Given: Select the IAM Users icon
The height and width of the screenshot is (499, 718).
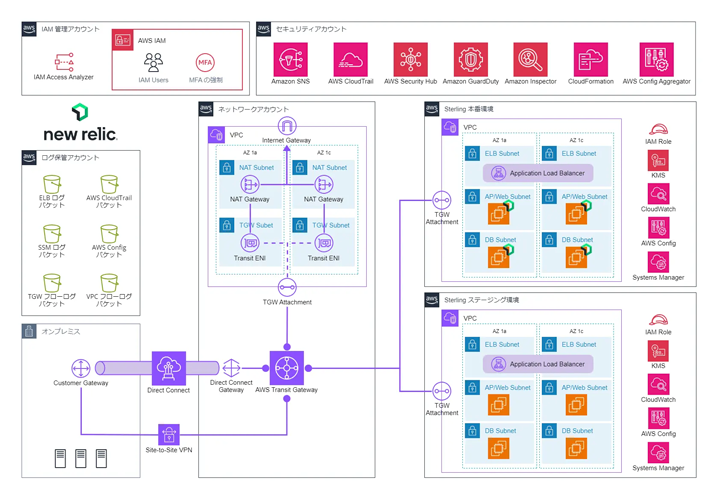Looking at the screenshot, I should [153, 62].
